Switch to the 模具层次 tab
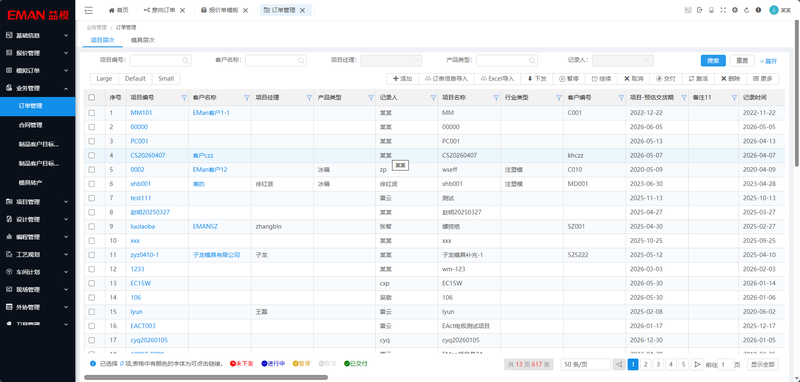The width and height of the screenshot is (800, 382). point(143,40)
